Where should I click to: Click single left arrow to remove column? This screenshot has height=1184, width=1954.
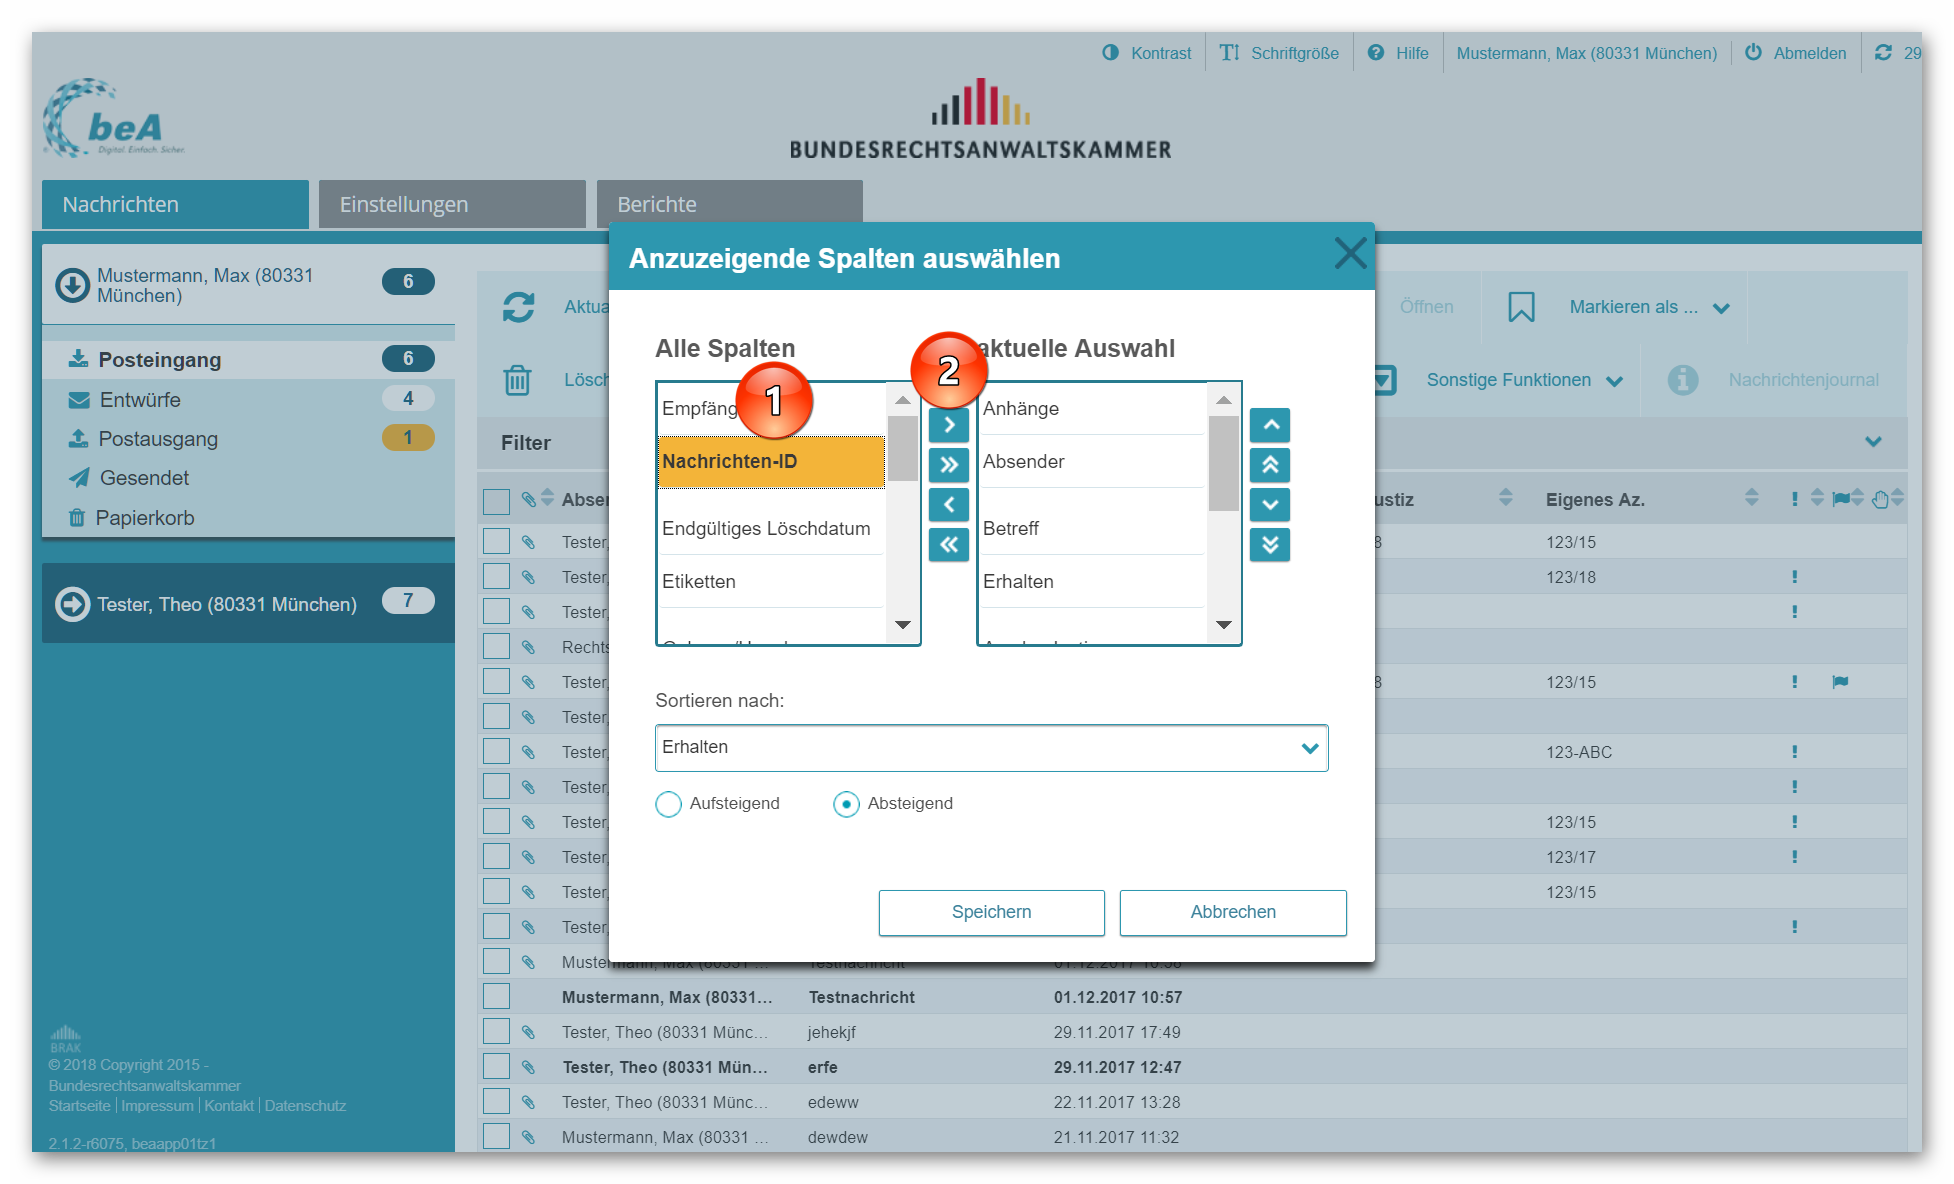tap(948, 505)
